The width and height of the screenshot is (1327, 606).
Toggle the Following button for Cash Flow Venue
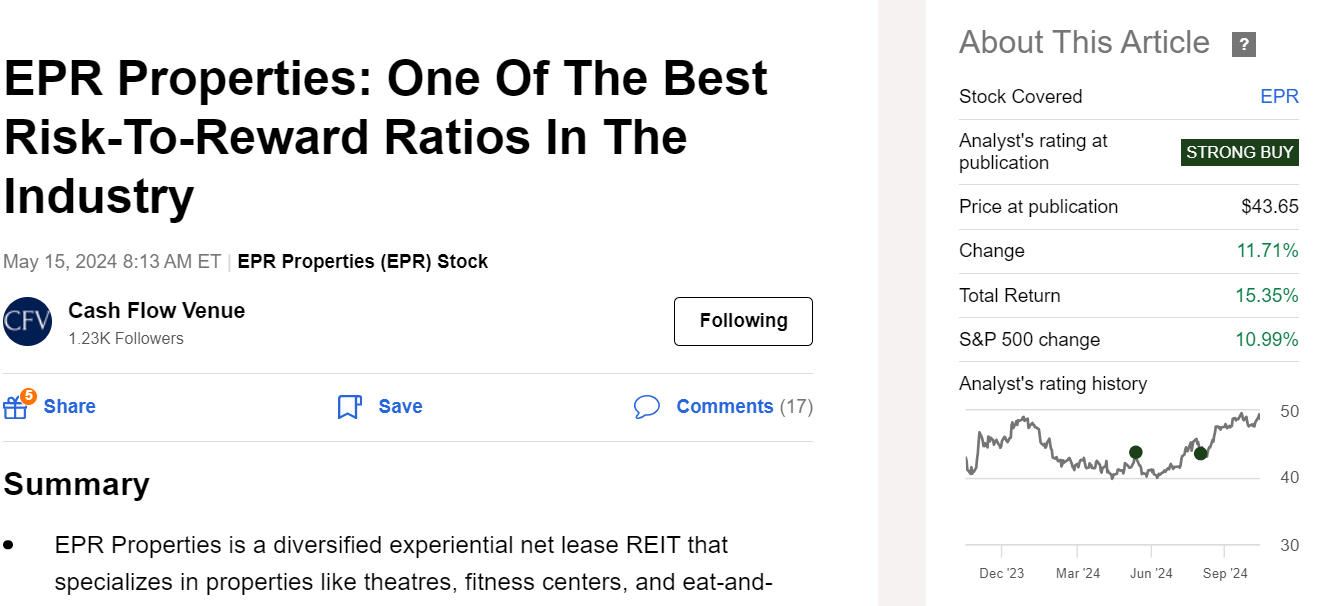[743, 321]
